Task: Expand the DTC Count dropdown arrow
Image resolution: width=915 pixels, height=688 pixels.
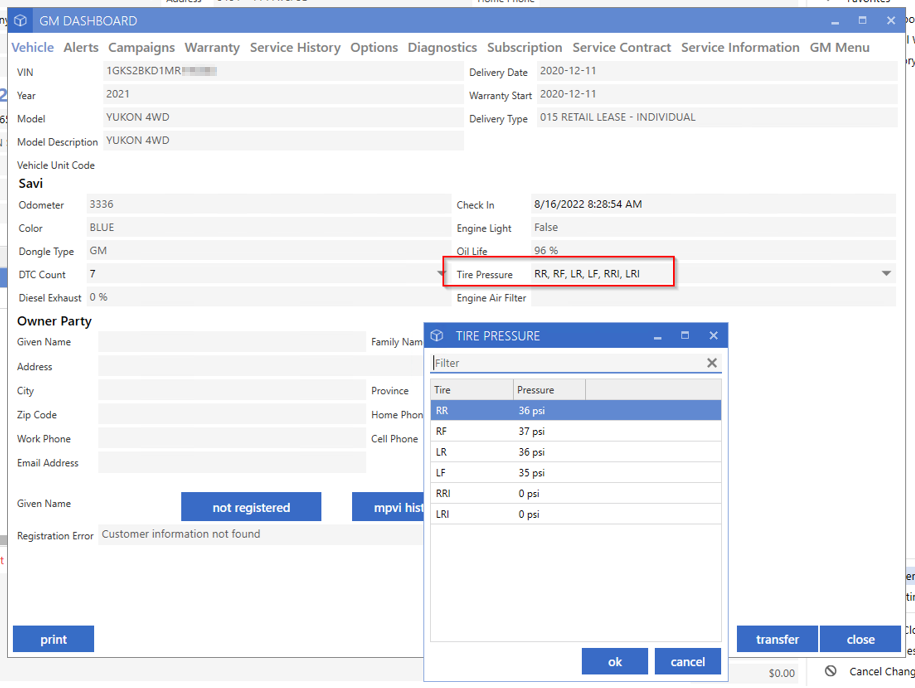Action: 442,274
